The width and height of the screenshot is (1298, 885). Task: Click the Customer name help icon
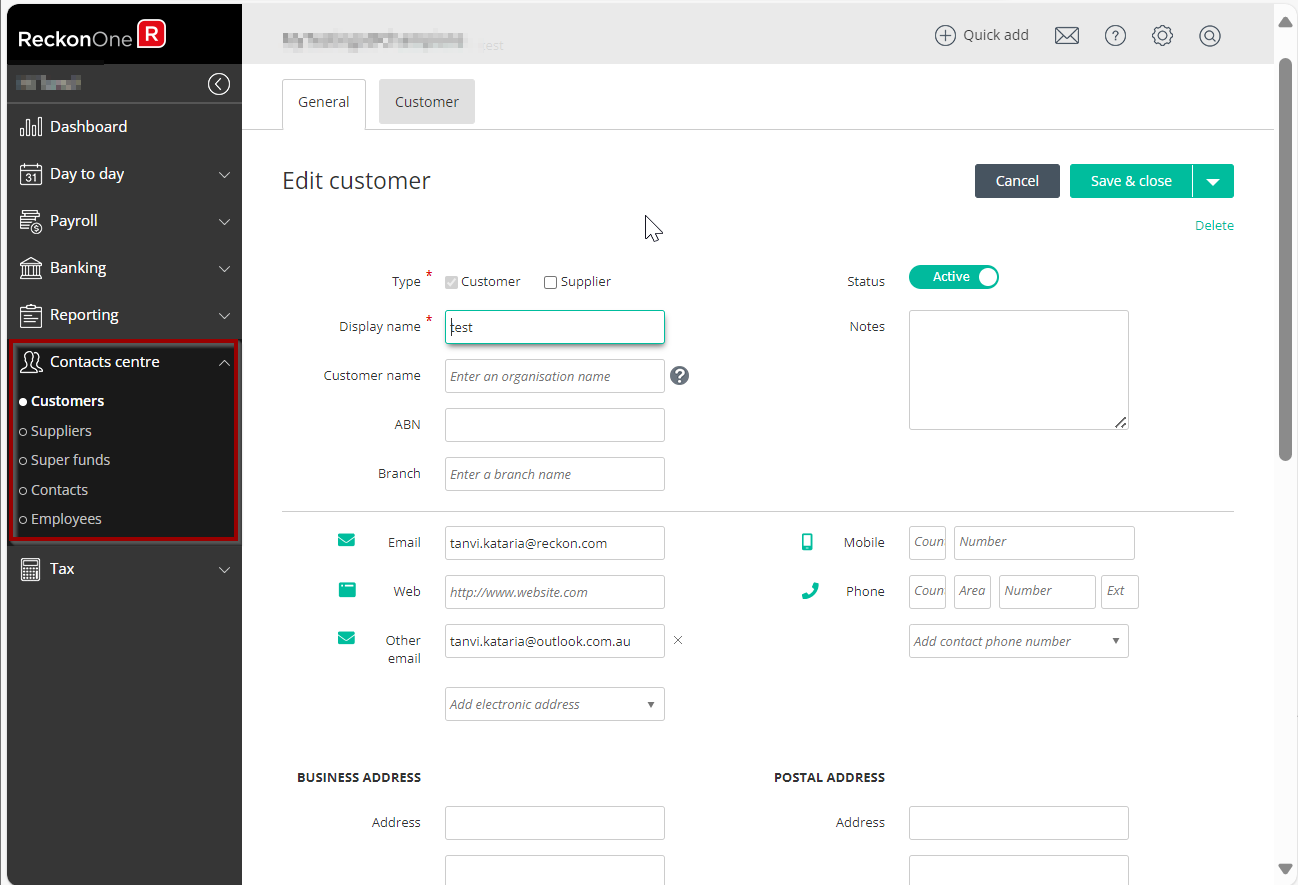click(680, 376)
